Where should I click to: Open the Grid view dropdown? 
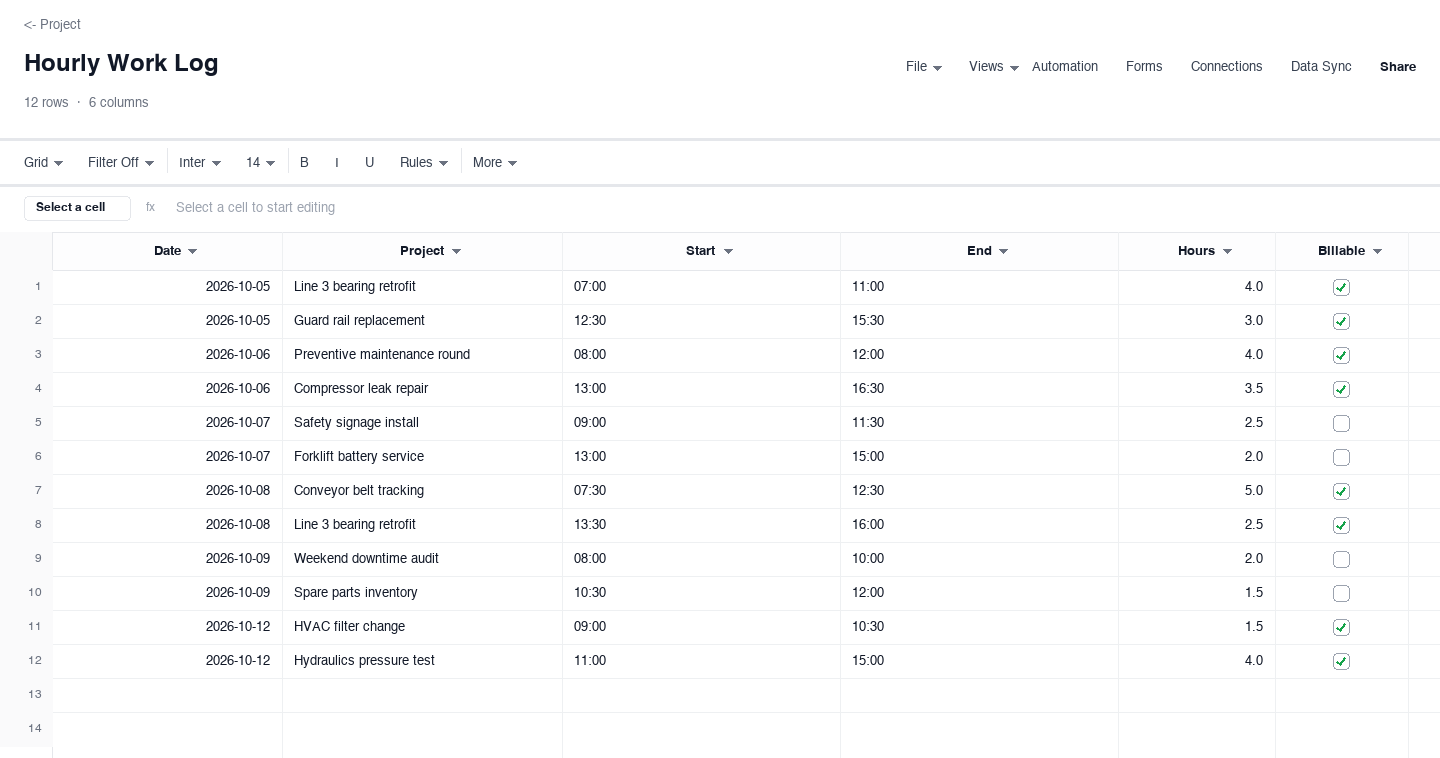click(44, 163)
